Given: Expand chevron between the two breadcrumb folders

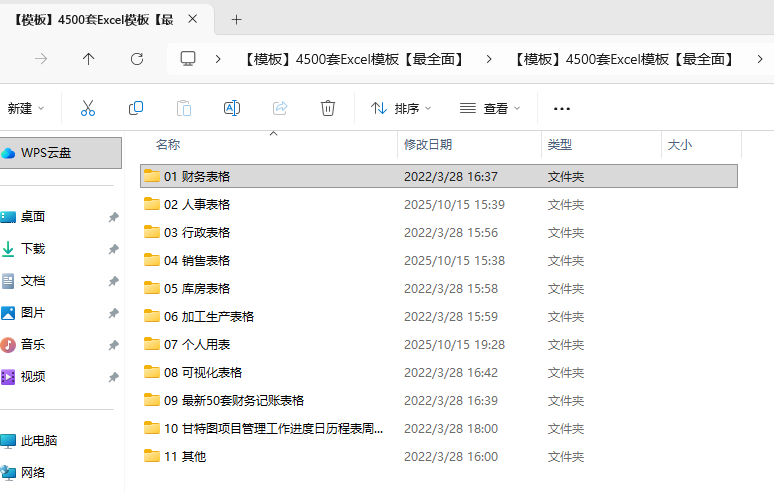Looking at the screenshot, I should tap(489, 59).
